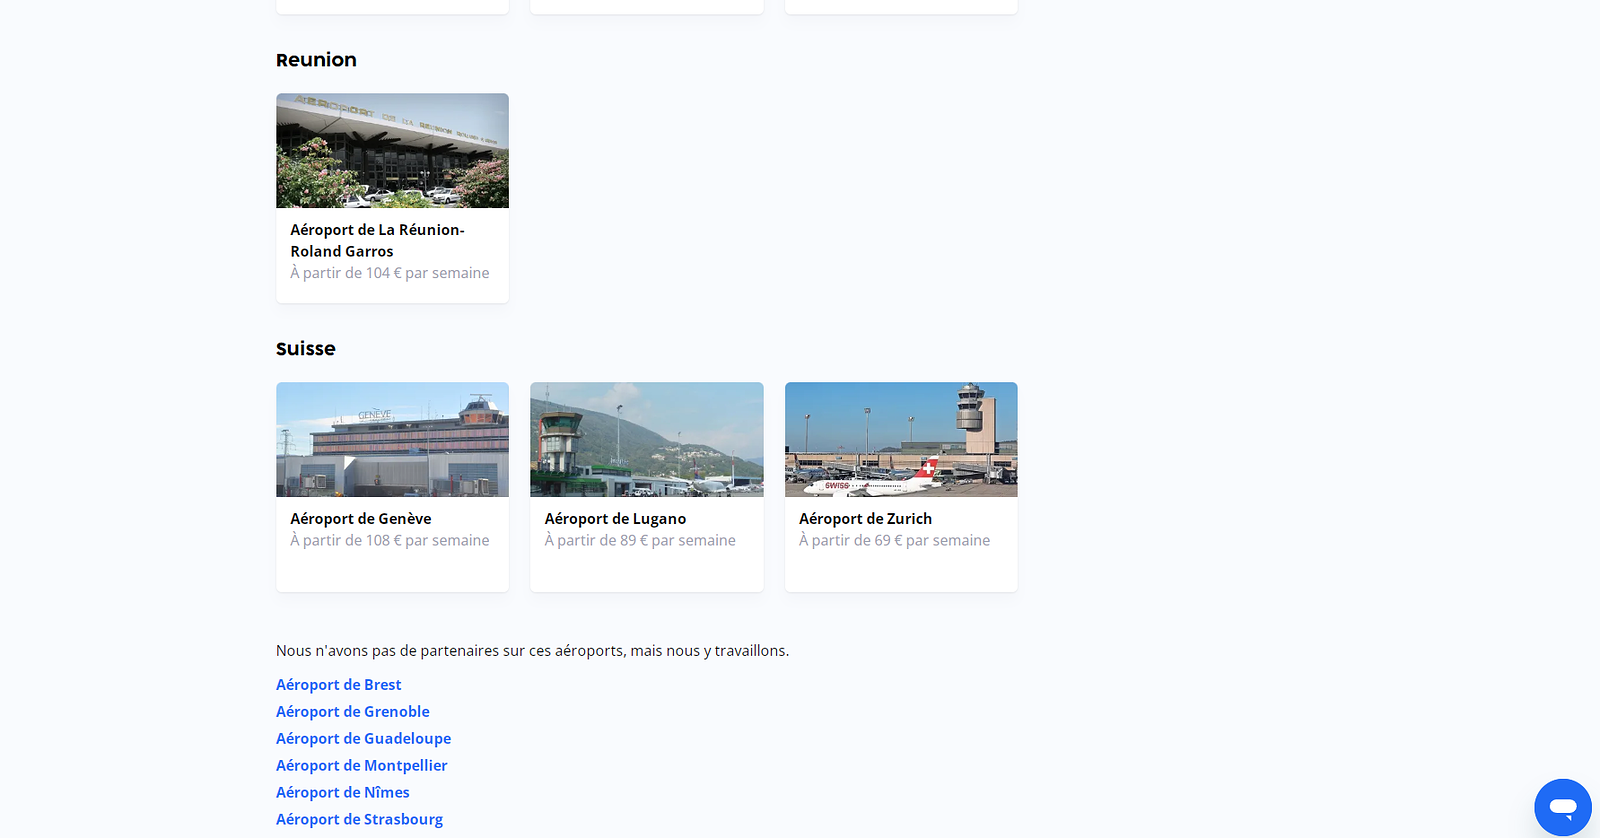Go to Aéroport de Guadeloupe
The image size is (1600, 838).
364,739
